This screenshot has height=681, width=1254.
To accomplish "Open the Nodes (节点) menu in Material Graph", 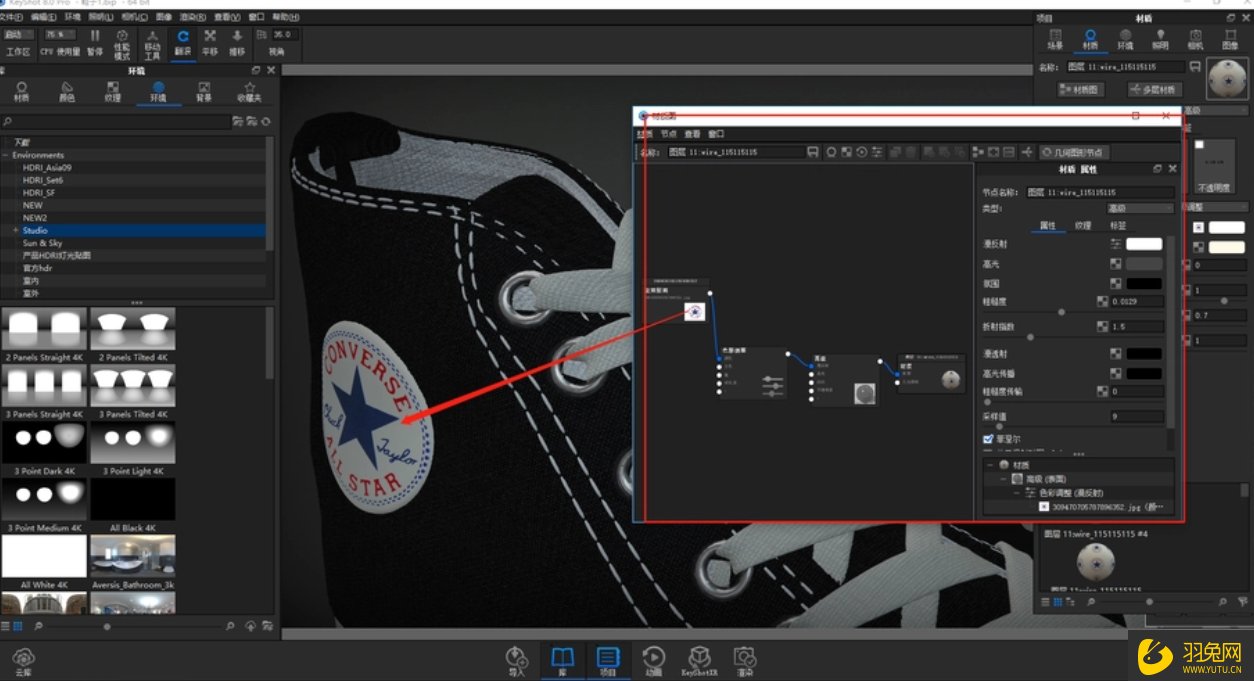I will pyautogui.click(x=668, y=134).
